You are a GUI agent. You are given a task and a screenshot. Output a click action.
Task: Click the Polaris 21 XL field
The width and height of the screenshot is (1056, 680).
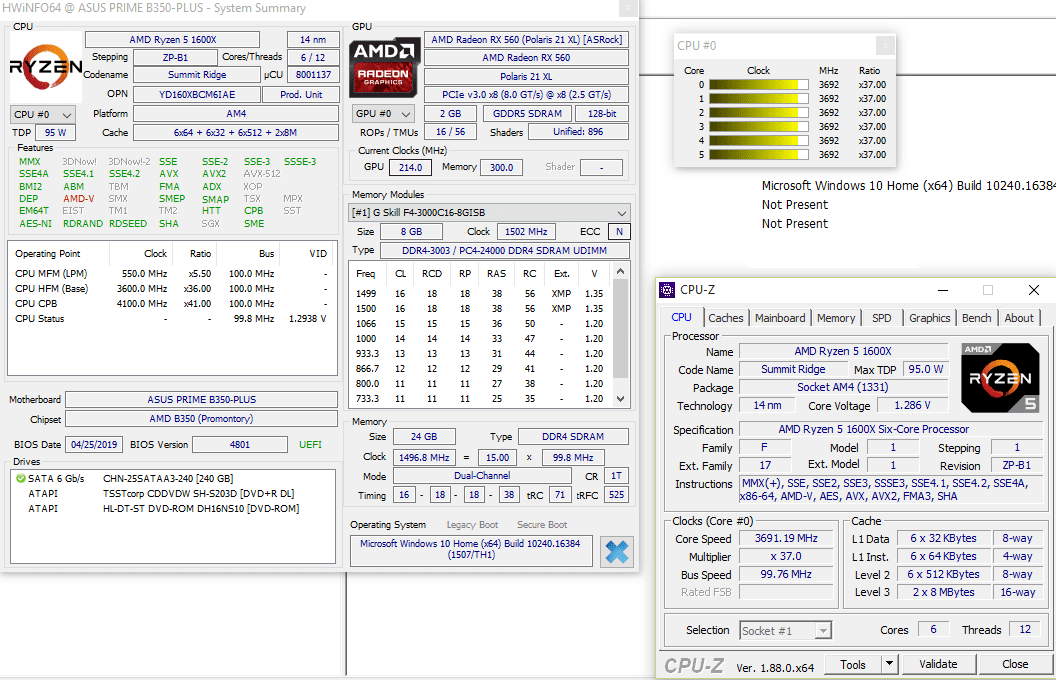coord(526,77)
